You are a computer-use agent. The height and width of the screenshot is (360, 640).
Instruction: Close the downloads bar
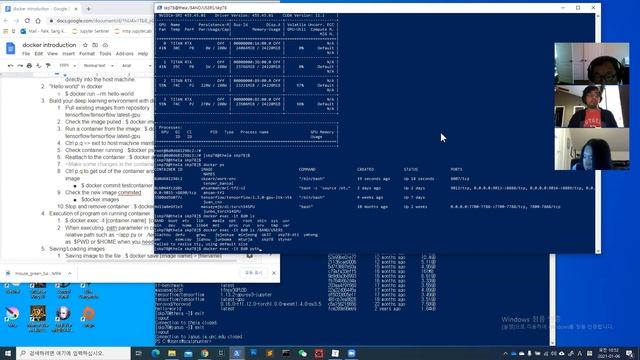point(274,273)
